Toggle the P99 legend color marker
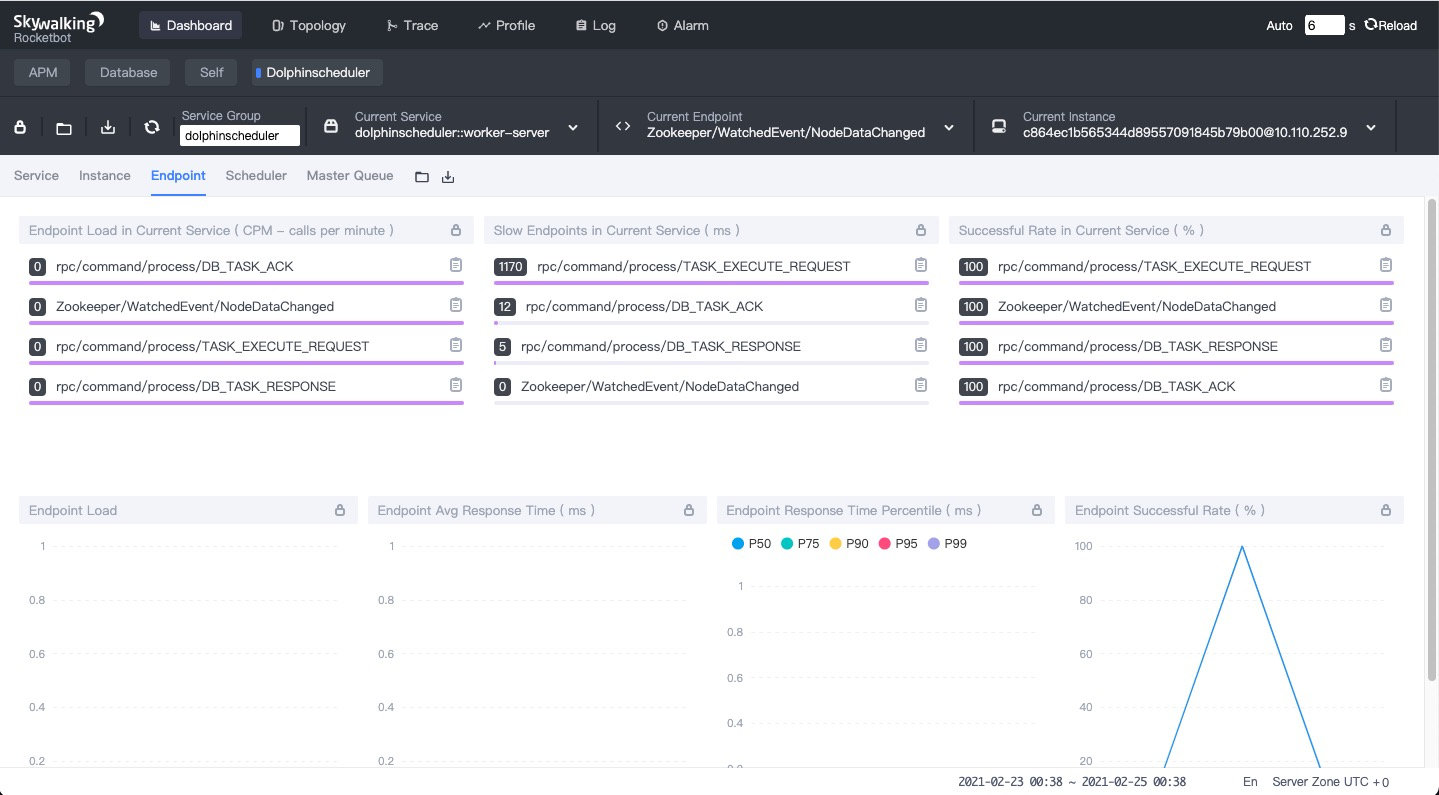This screenshot has width=1439, height=795. click(934, 544)
